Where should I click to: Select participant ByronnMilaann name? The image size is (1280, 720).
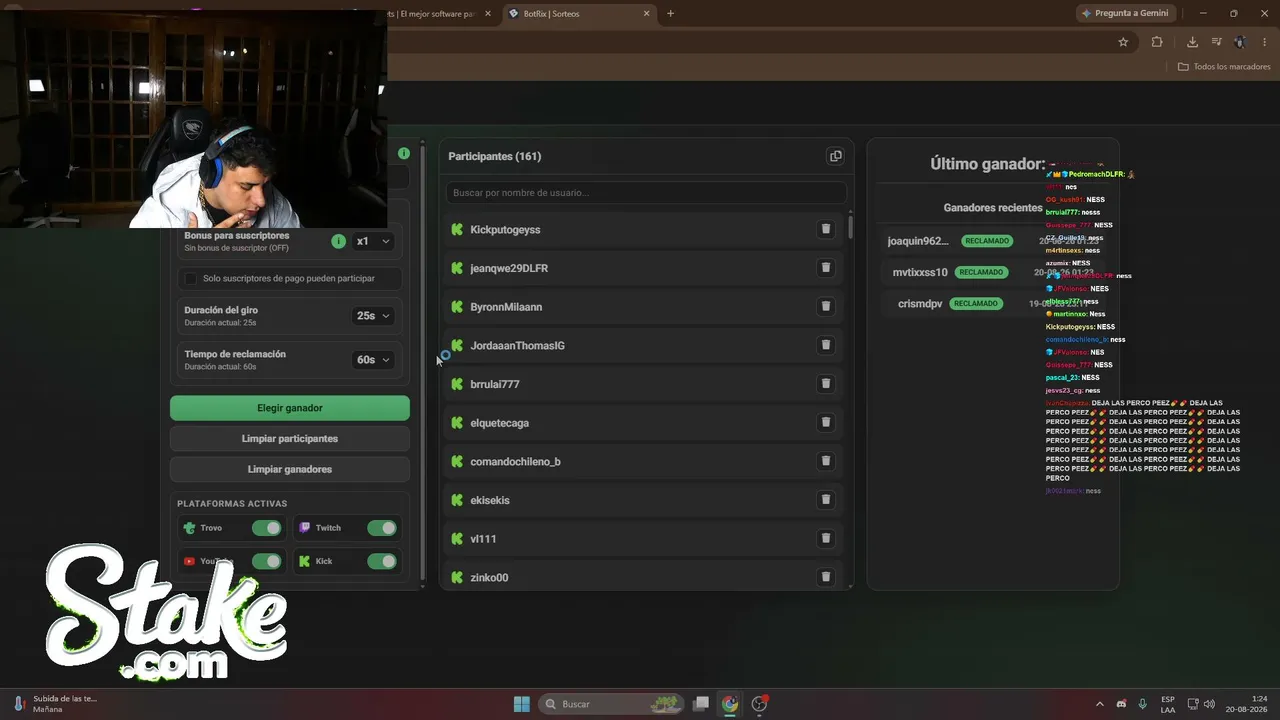(506, 307)
